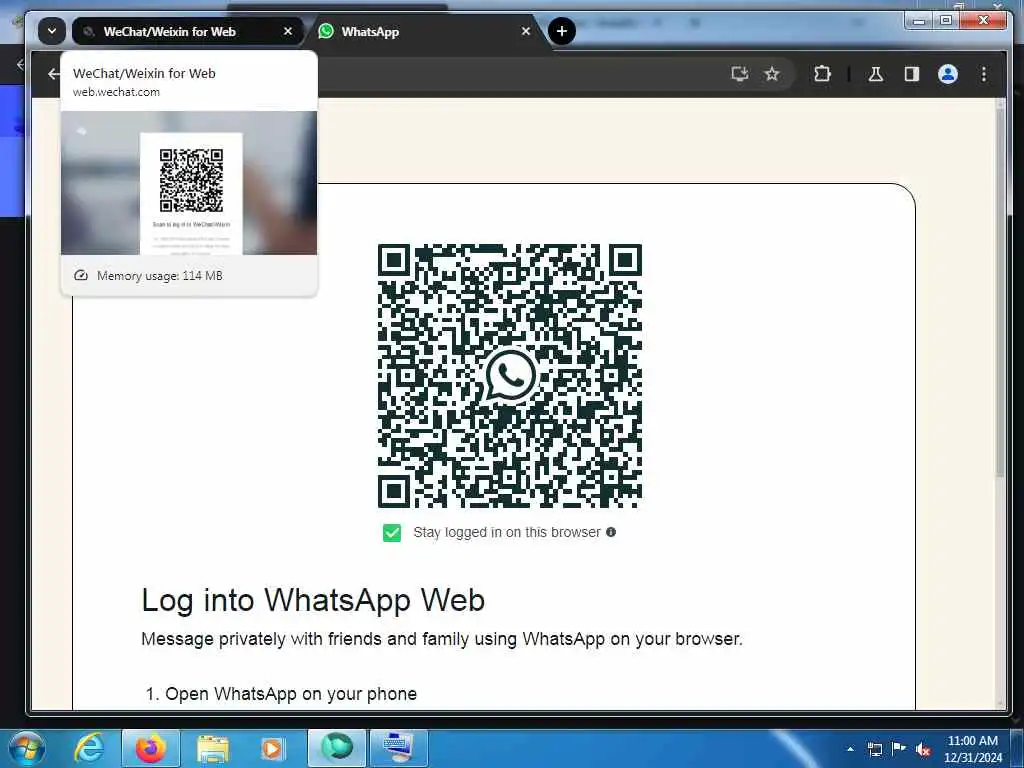Open the Windows Start menu
The height and width of the screenshot is (768, 1024).
pos(26,748)
